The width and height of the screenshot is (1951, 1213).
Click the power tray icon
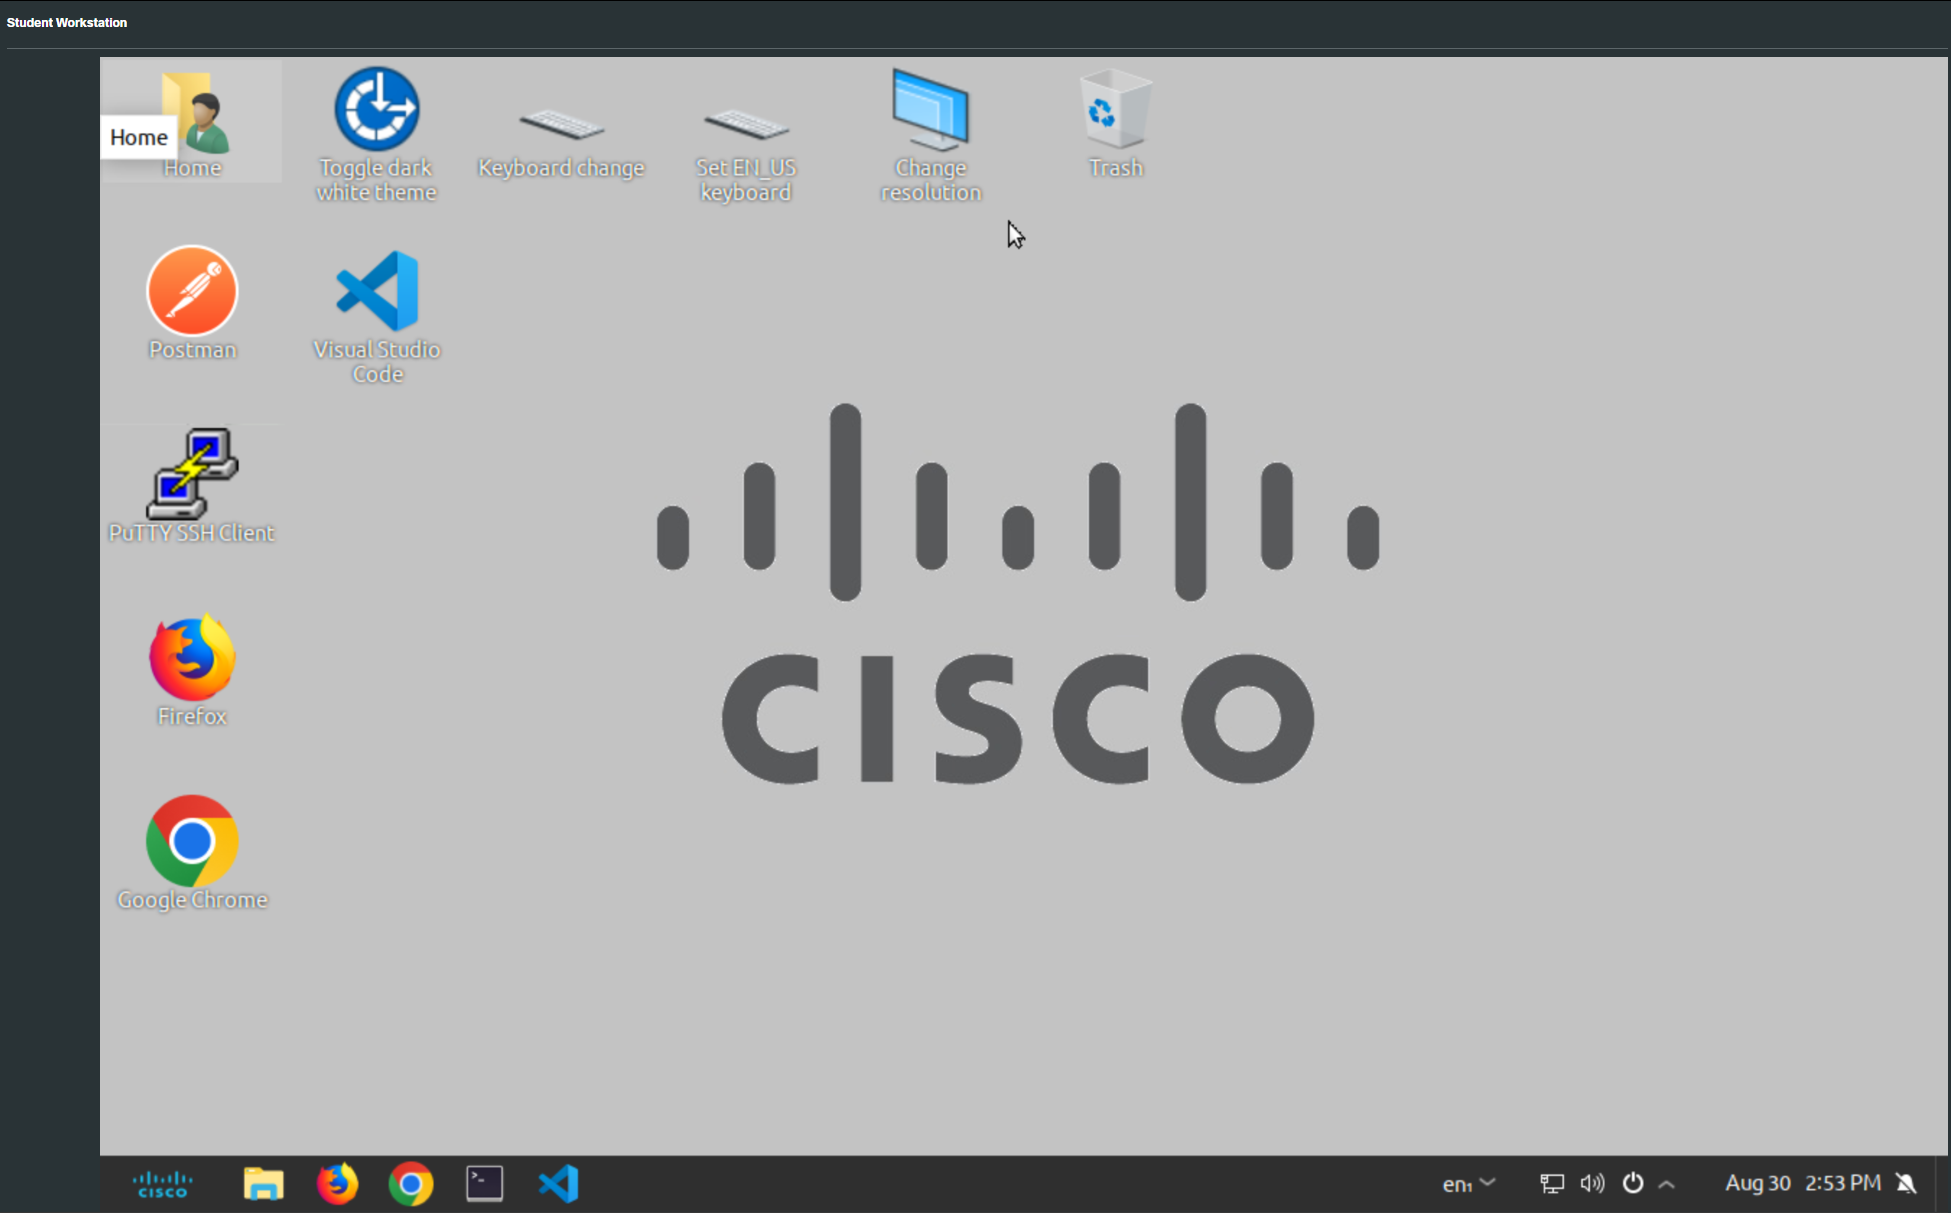click(x=1633, y=1184)
